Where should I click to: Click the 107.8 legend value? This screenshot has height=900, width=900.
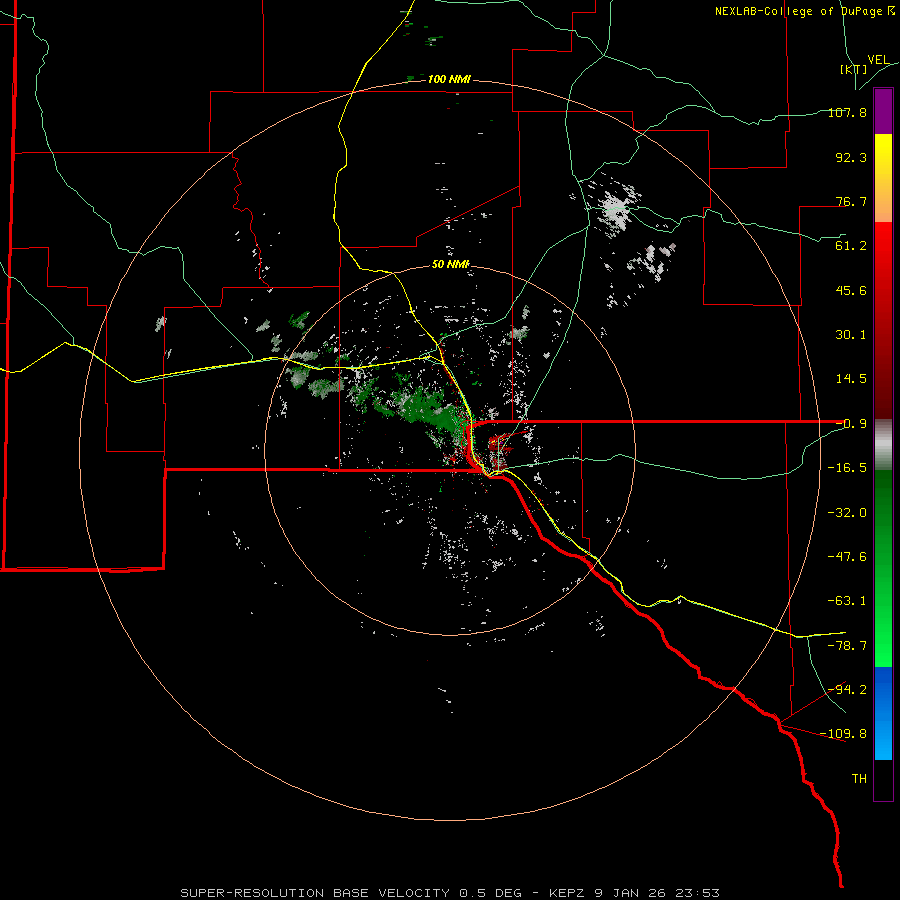847,112
